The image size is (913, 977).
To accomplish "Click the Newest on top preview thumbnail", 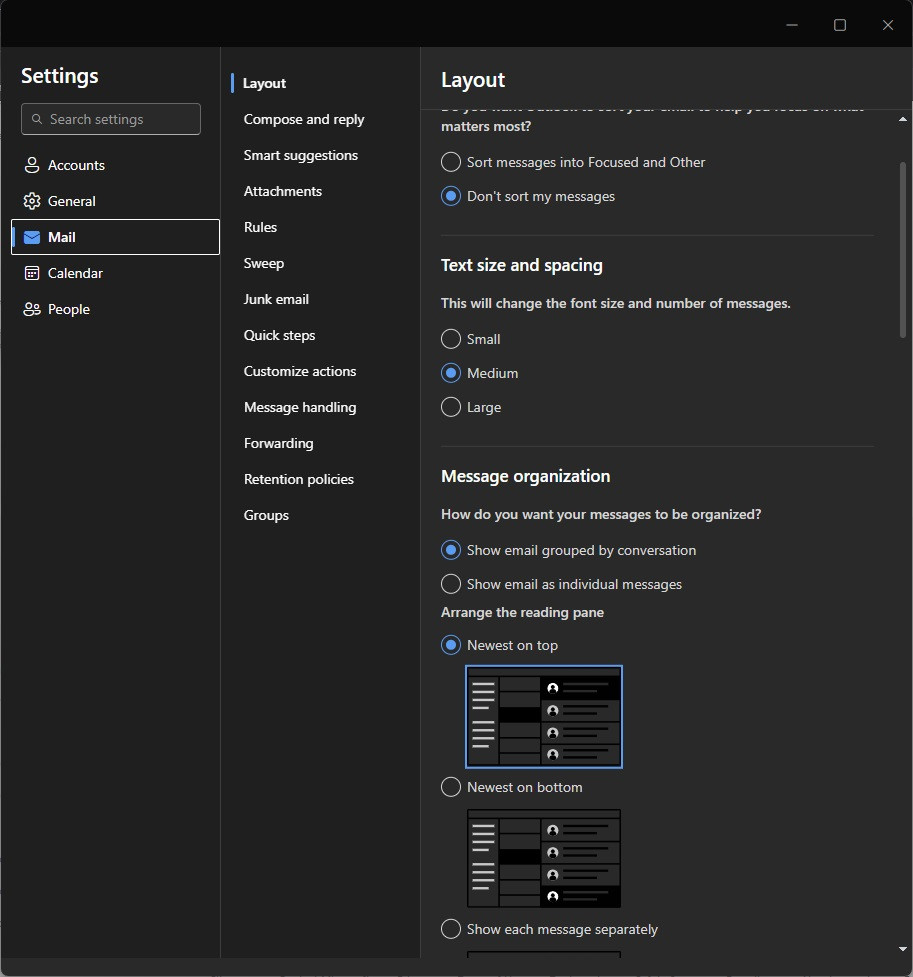I will (544, 717).
